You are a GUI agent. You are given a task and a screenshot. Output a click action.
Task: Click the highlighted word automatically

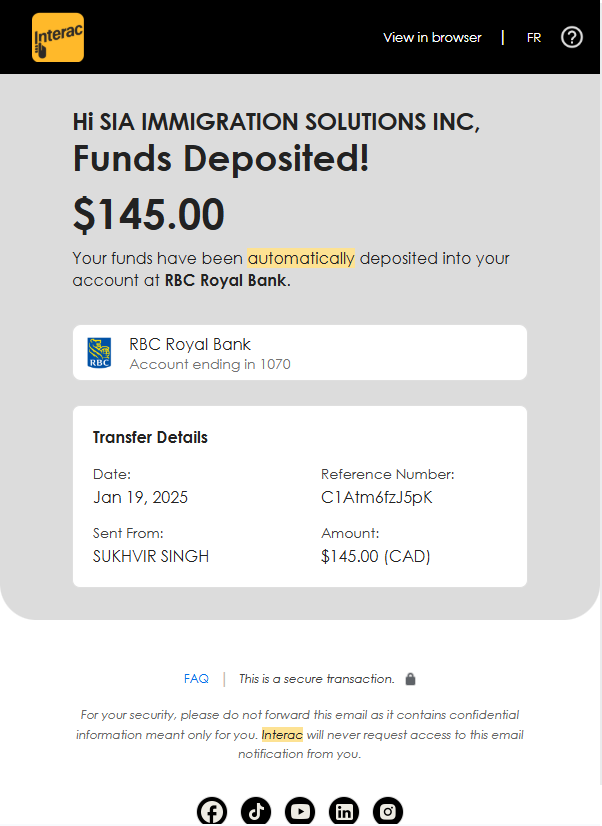click(301, 258)
